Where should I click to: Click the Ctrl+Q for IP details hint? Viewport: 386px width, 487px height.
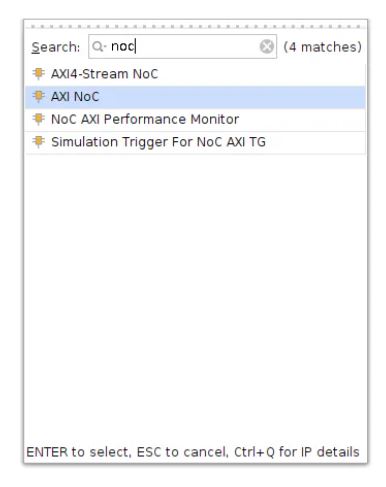[x=297, y=452]
